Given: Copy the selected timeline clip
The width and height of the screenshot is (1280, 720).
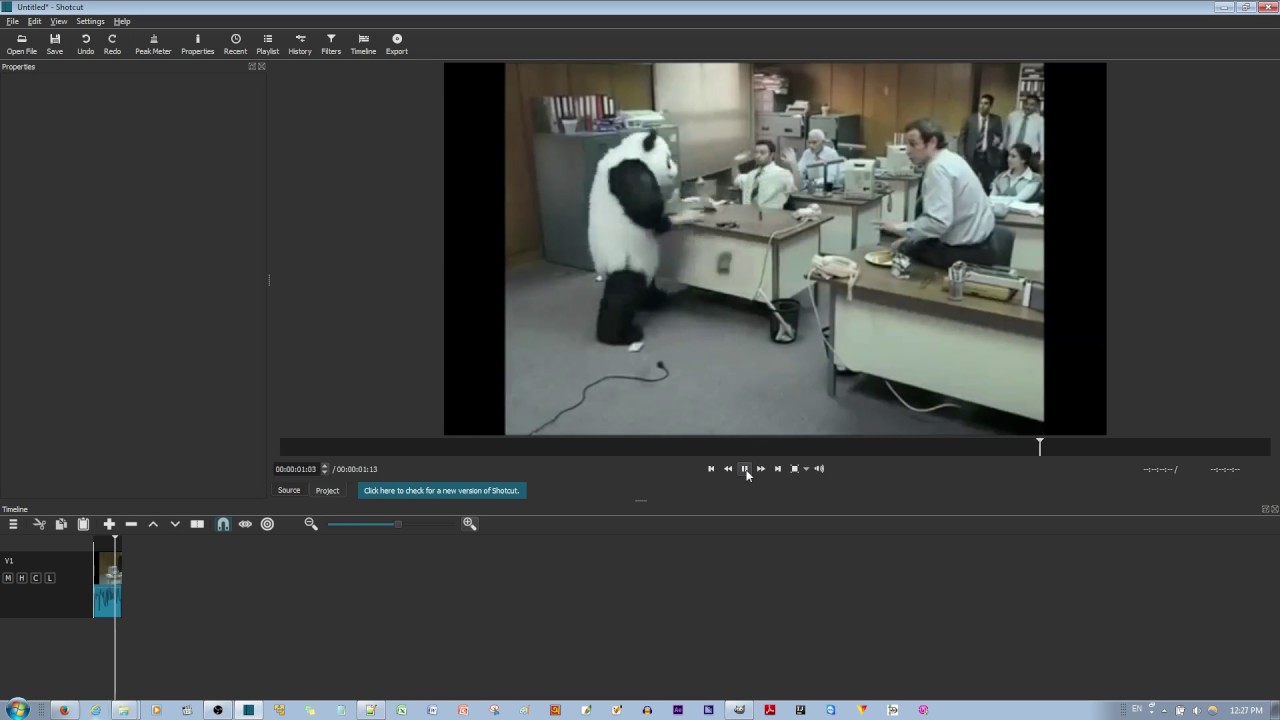Looking at the screenshot, I should 61,524.
